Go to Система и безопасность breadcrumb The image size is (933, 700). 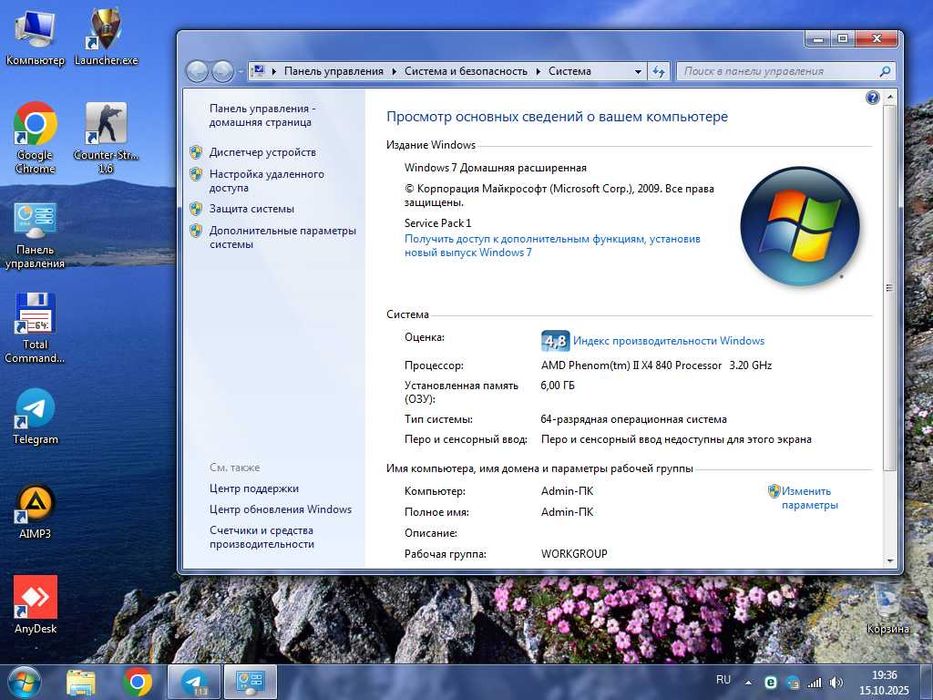point(466,71)
